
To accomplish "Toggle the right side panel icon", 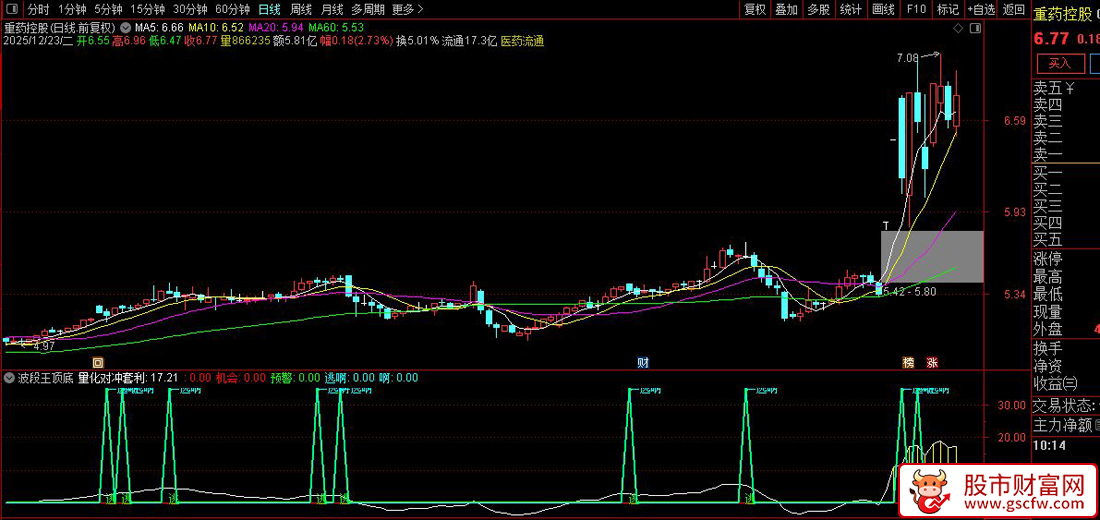I will [x=974, y=28].
